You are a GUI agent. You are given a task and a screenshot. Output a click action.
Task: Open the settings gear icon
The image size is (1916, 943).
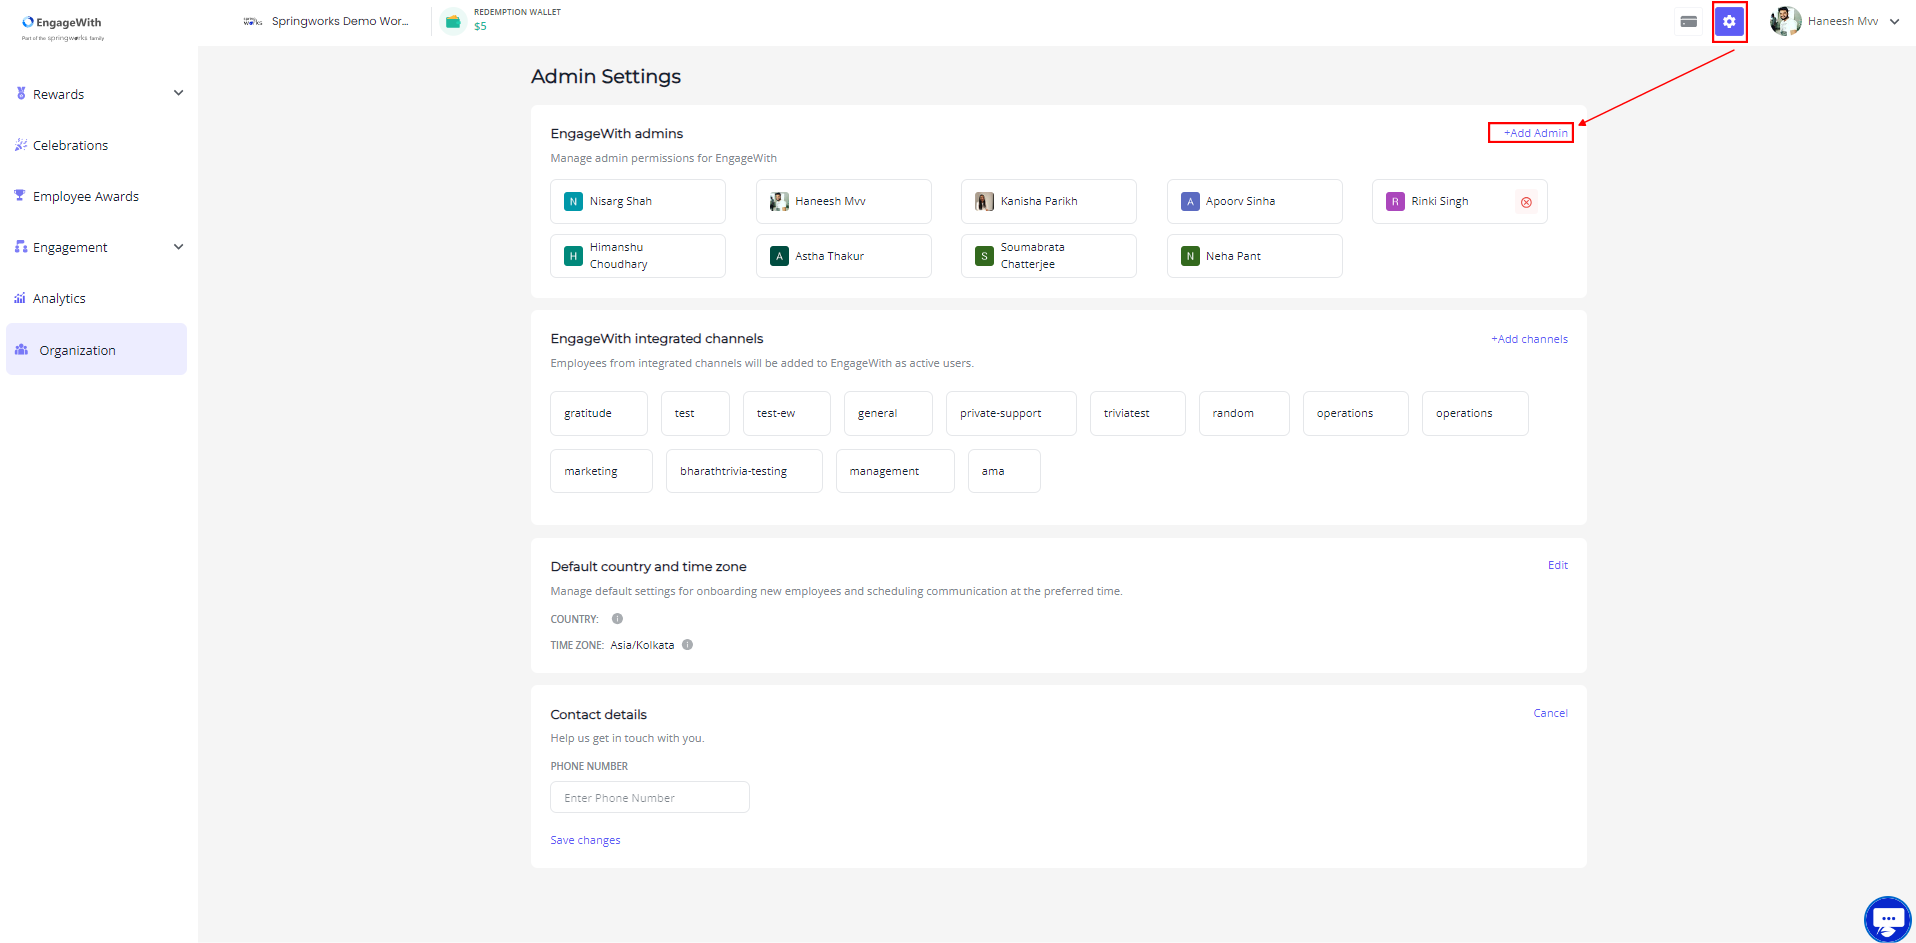(1729, 21)
